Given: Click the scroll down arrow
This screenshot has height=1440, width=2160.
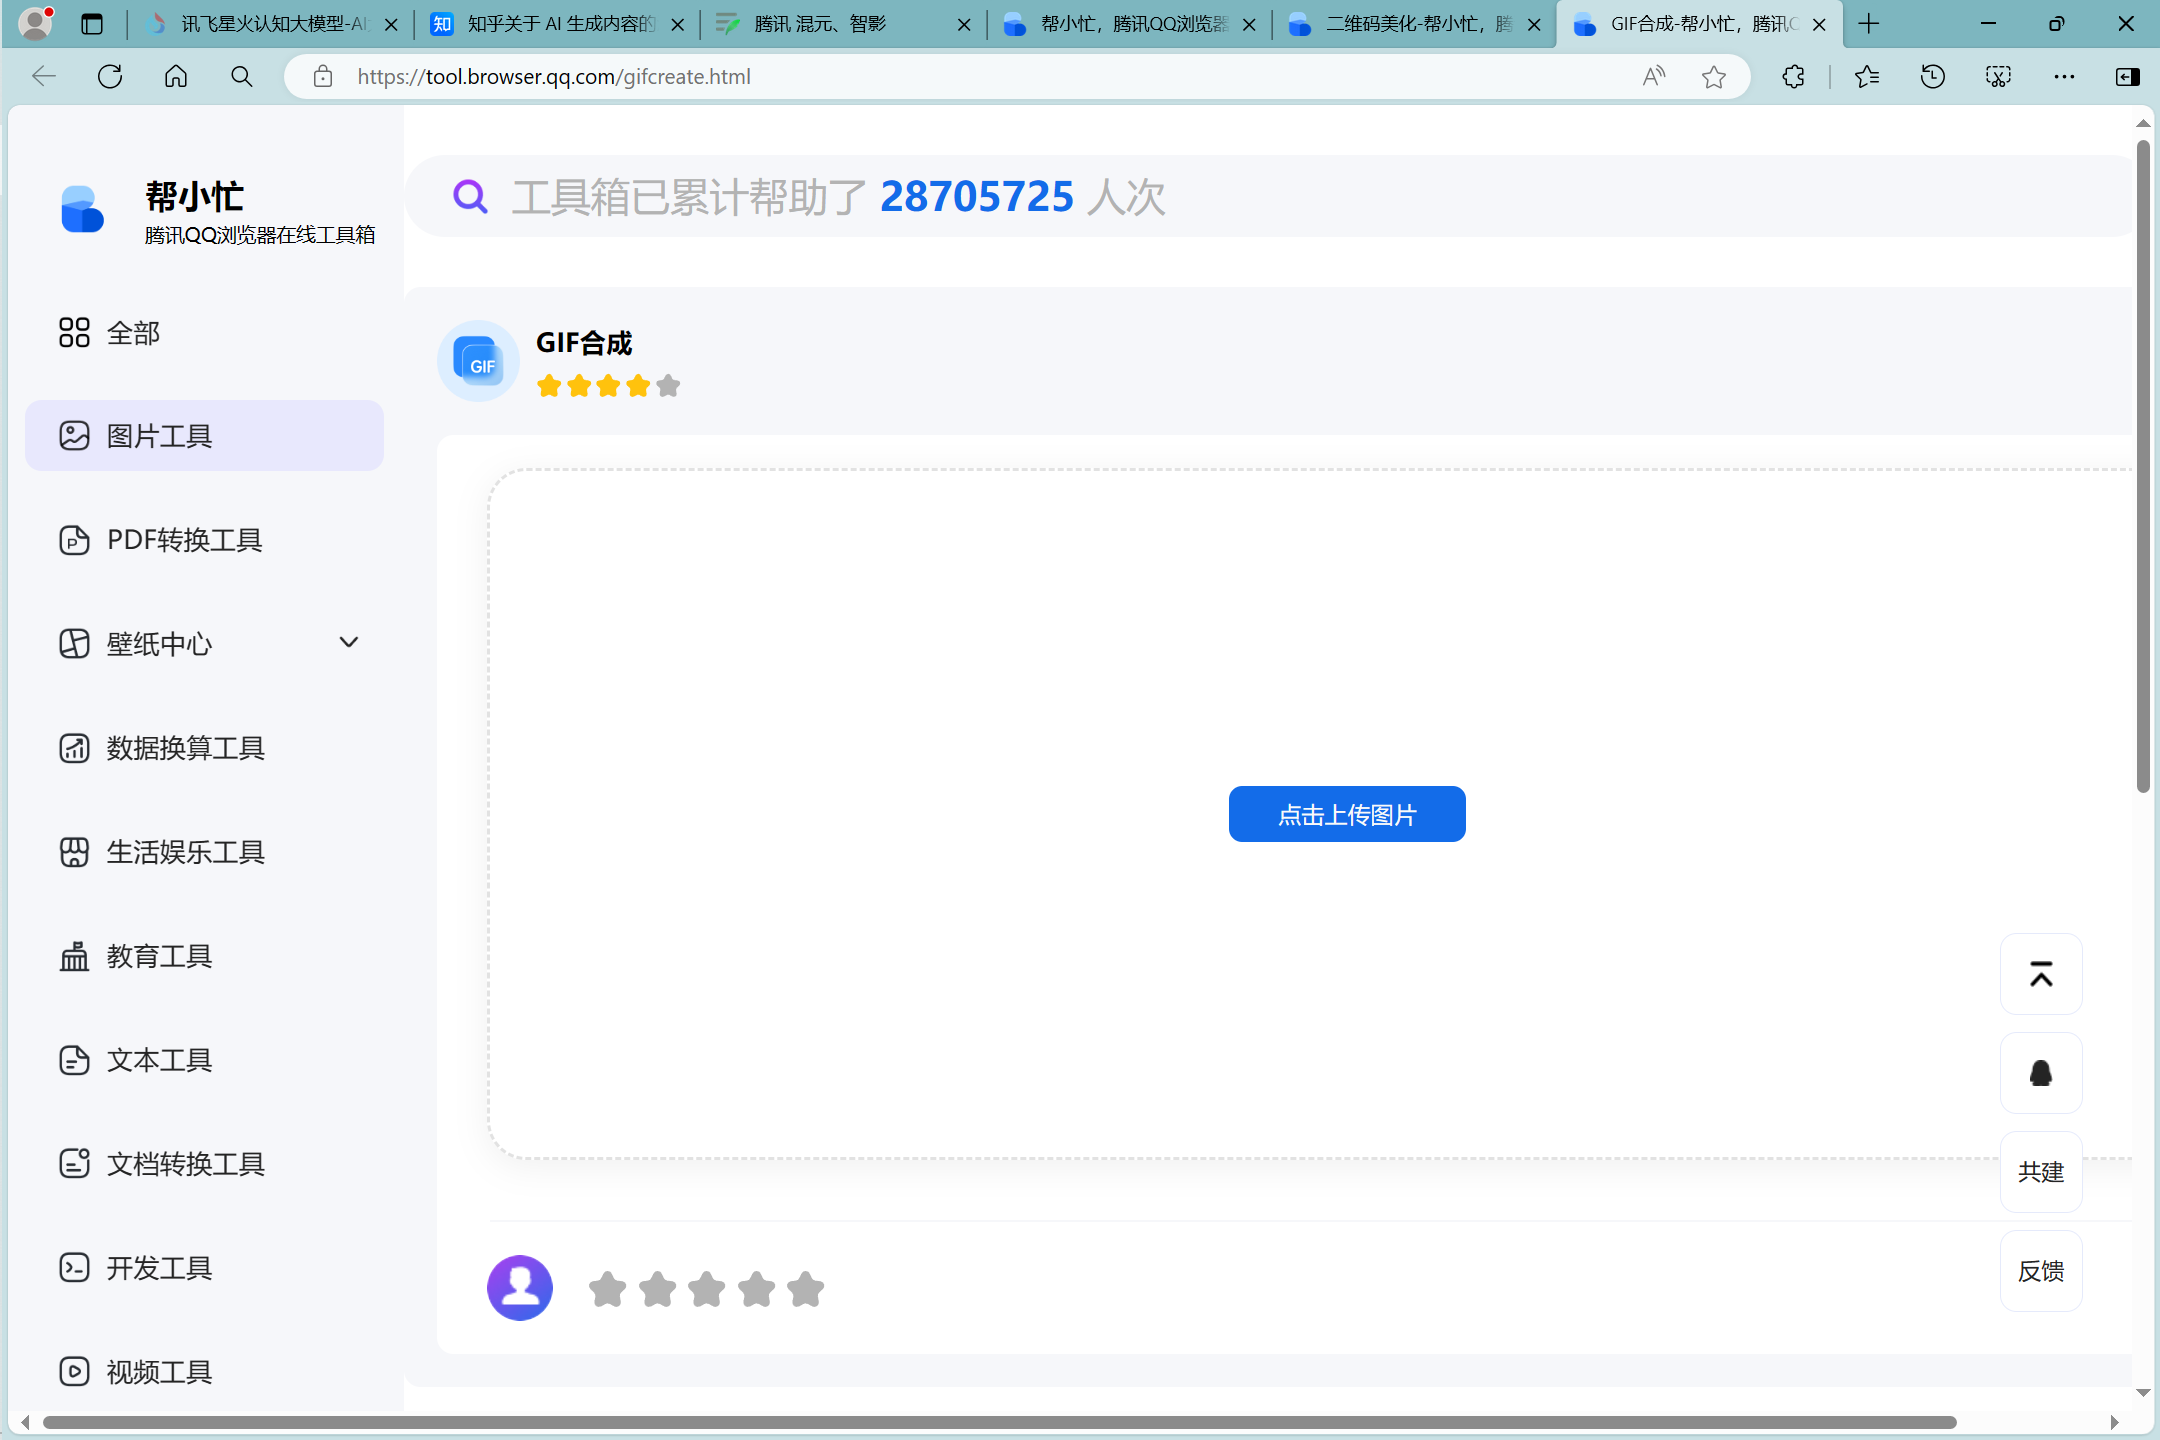Looking at the screenshot, I should click(x=2143, y=1393).
